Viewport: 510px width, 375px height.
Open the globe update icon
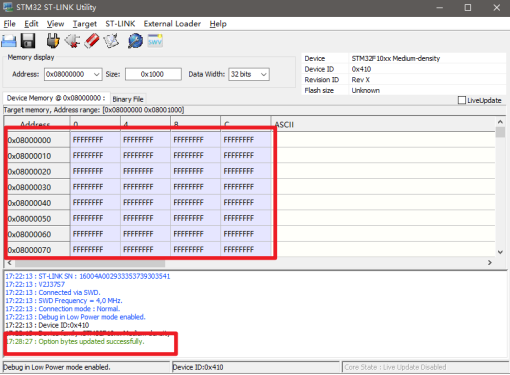135,41
